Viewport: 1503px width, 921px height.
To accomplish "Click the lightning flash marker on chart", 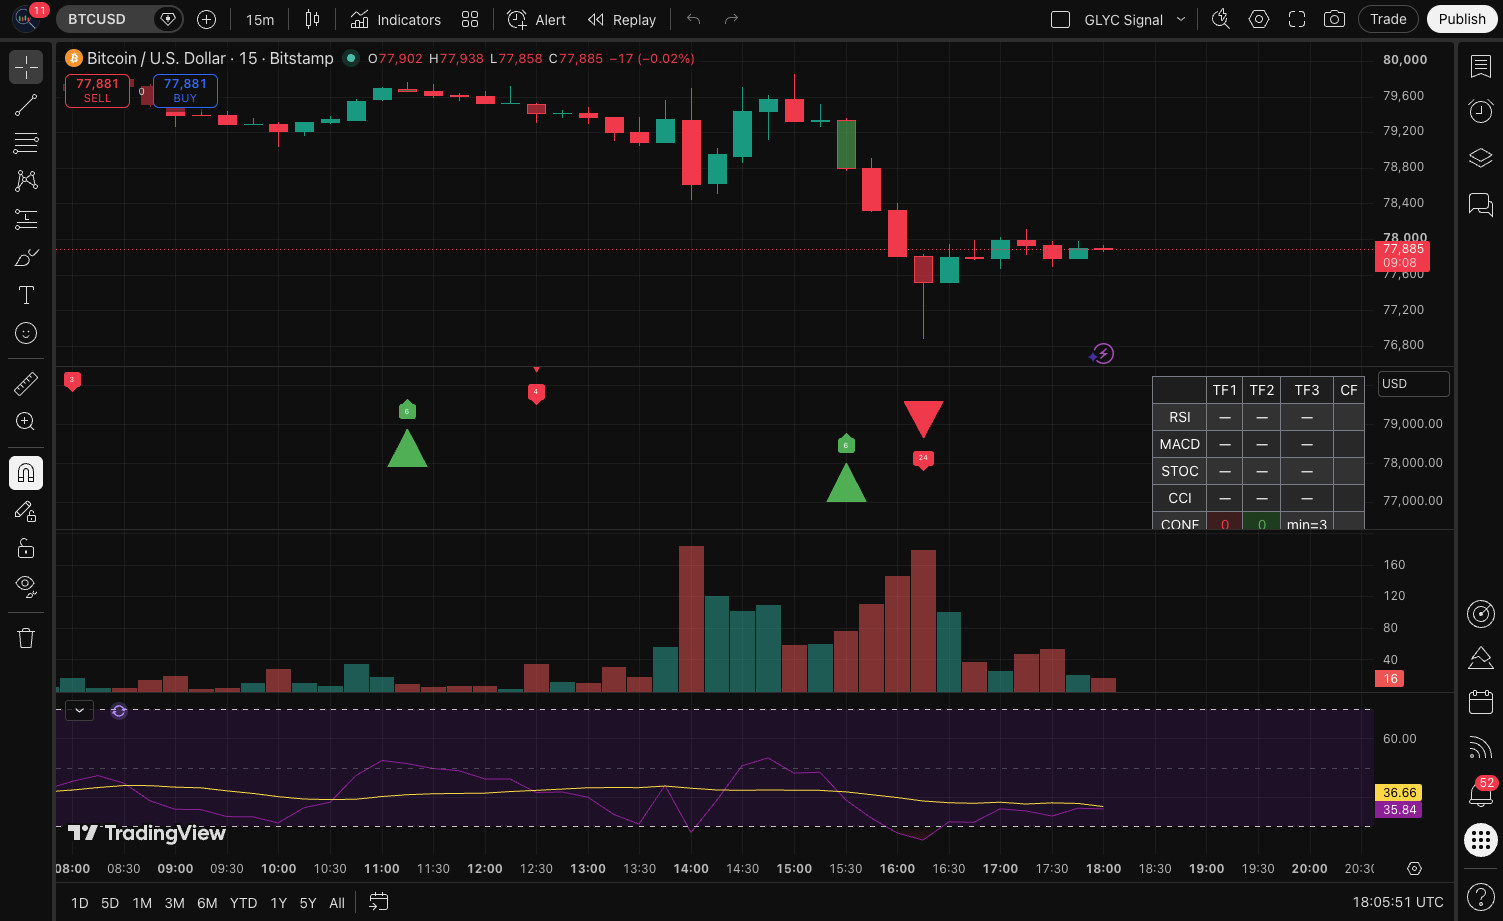I will (1102, 353).
